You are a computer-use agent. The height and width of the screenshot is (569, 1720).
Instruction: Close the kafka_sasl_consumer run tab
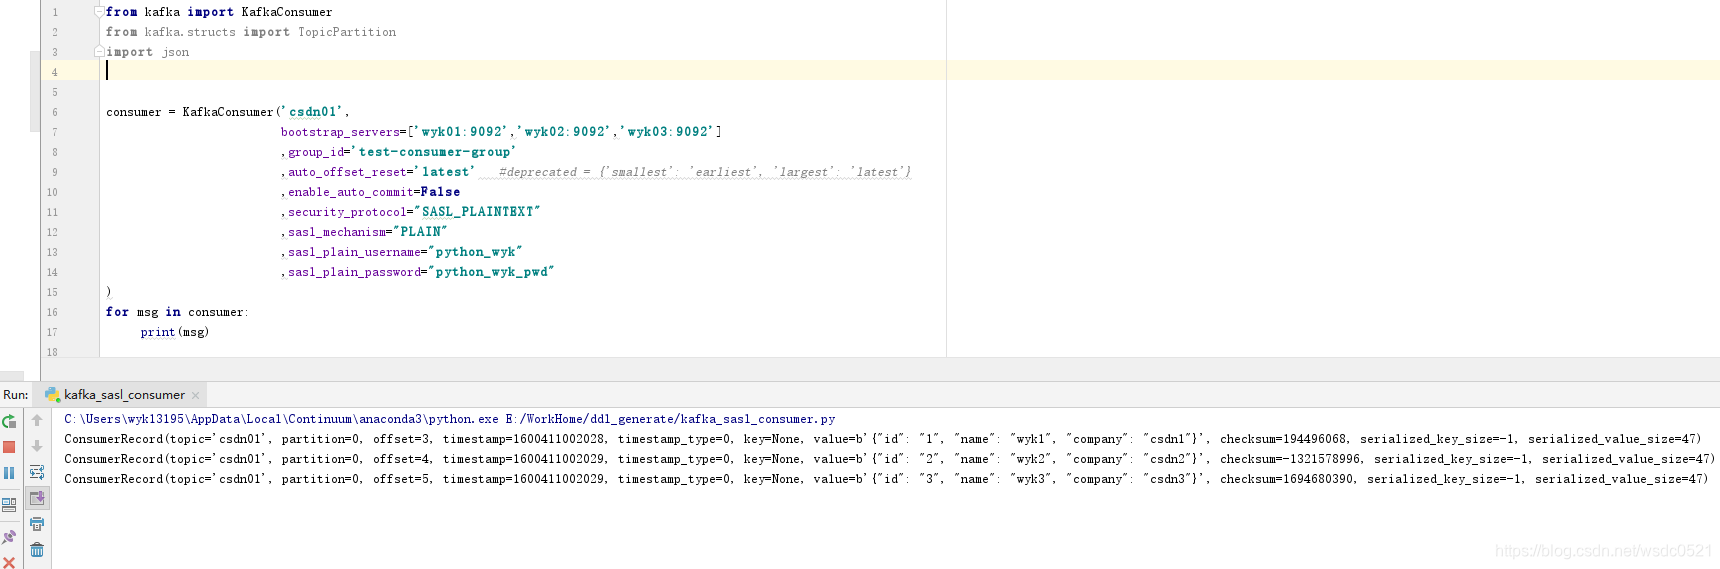[x=196, y=395]
